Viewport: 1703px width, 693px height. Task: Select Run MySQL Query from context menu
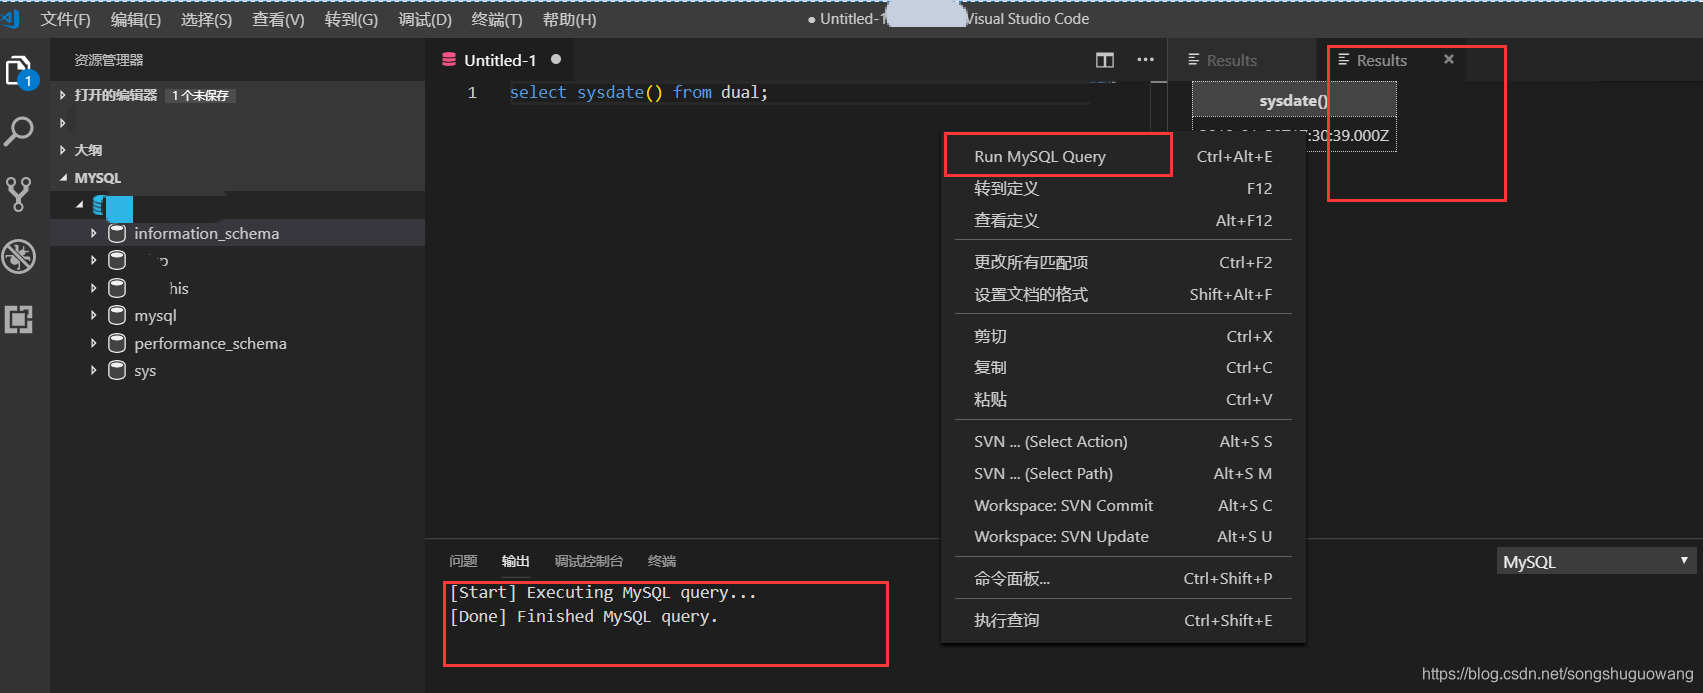(1123, 156)
